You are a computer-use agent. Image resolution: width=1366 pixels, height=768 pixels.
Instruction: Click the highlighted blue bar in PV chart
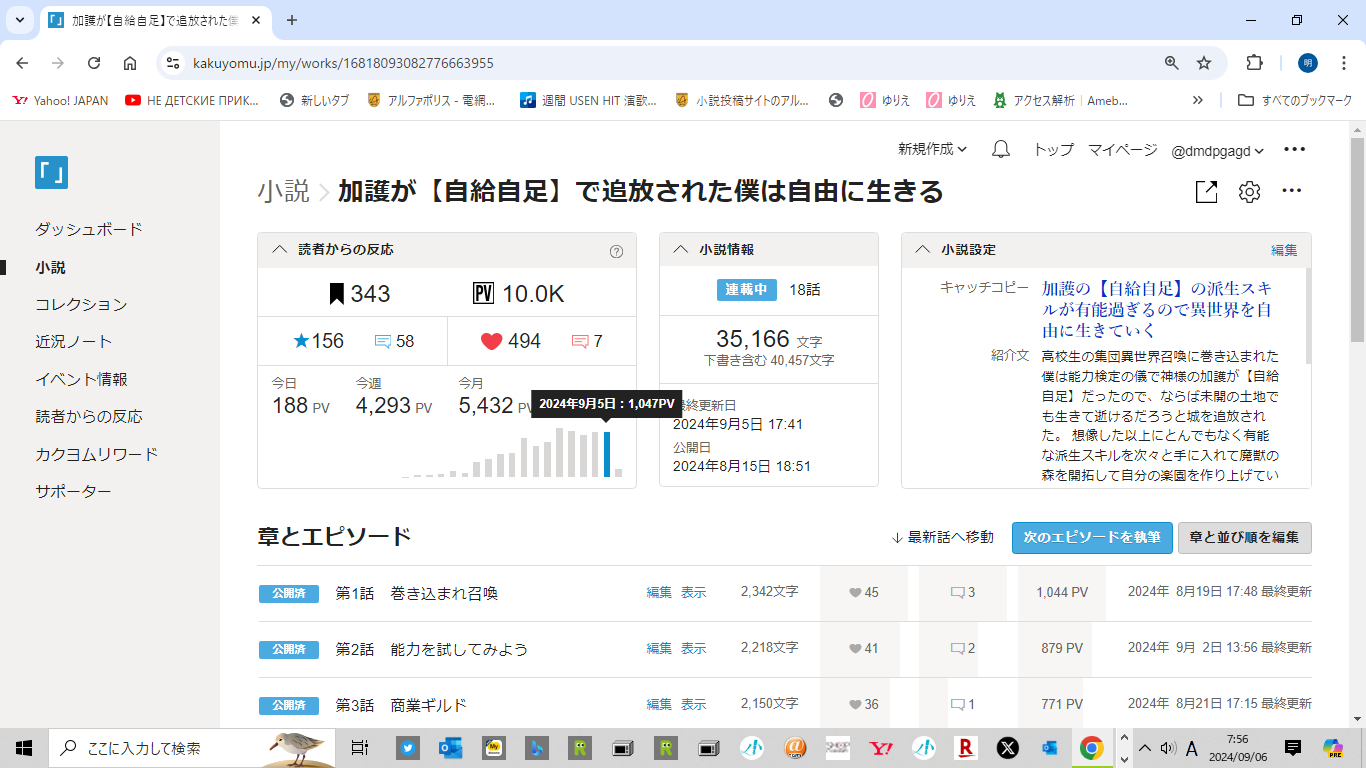tap(607, 454)
